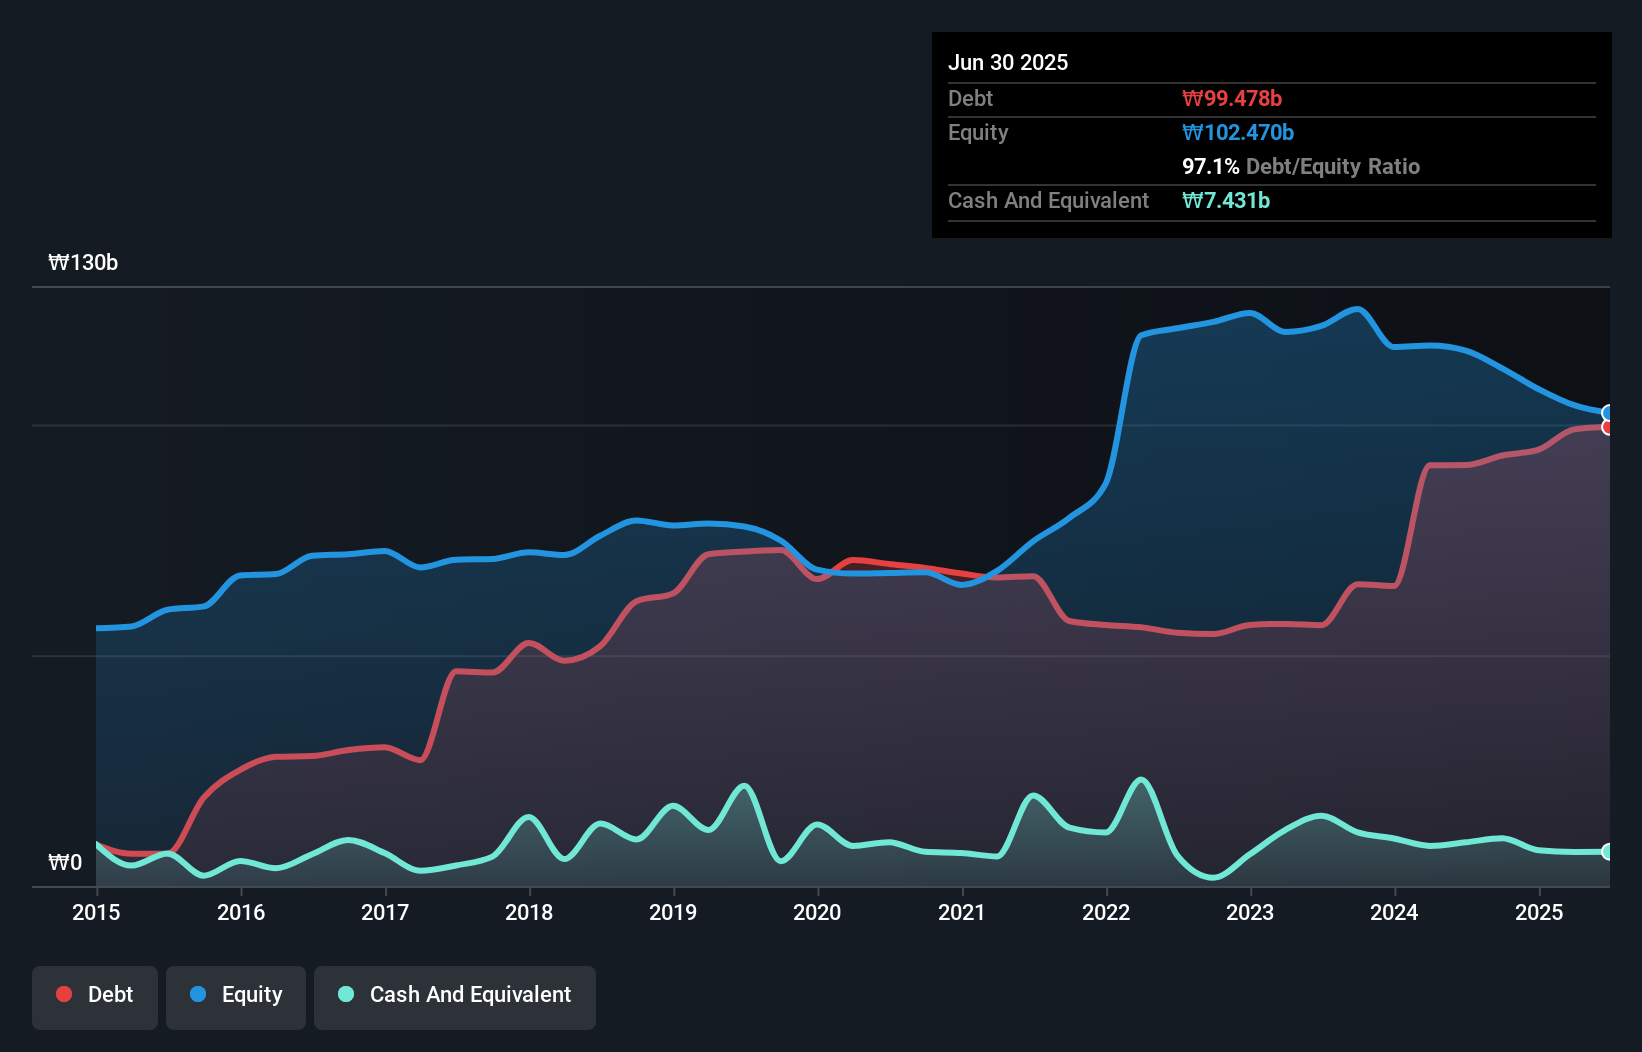Click the red Debt value ₩99.478b in the tooltip

pos(1233,98)
